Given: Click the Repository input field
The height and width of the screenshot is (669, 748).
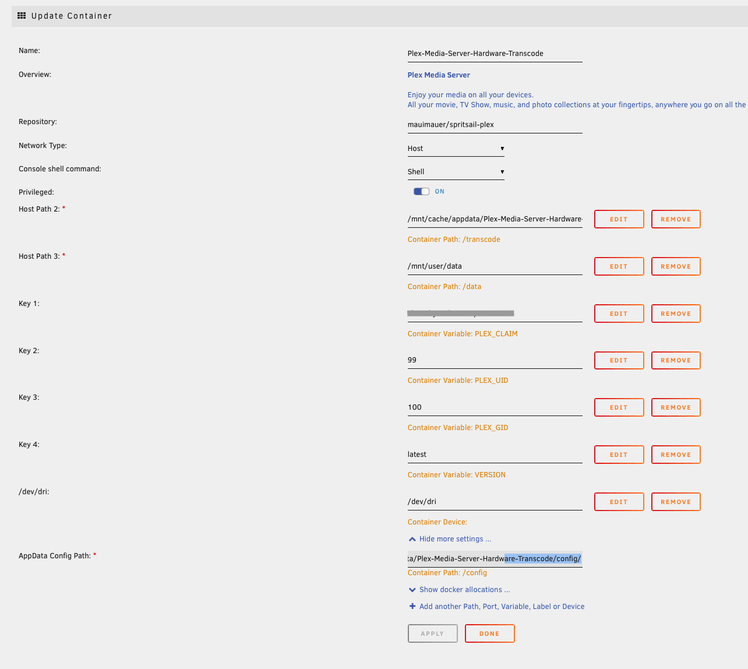Looking at the screenshot, I should [494, 125].
